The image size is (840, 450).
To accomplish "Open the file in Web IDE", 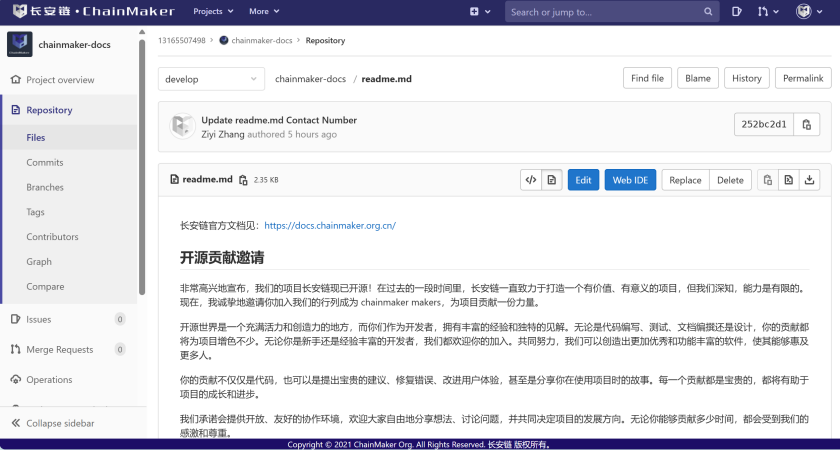I will [x=631, y=180].
